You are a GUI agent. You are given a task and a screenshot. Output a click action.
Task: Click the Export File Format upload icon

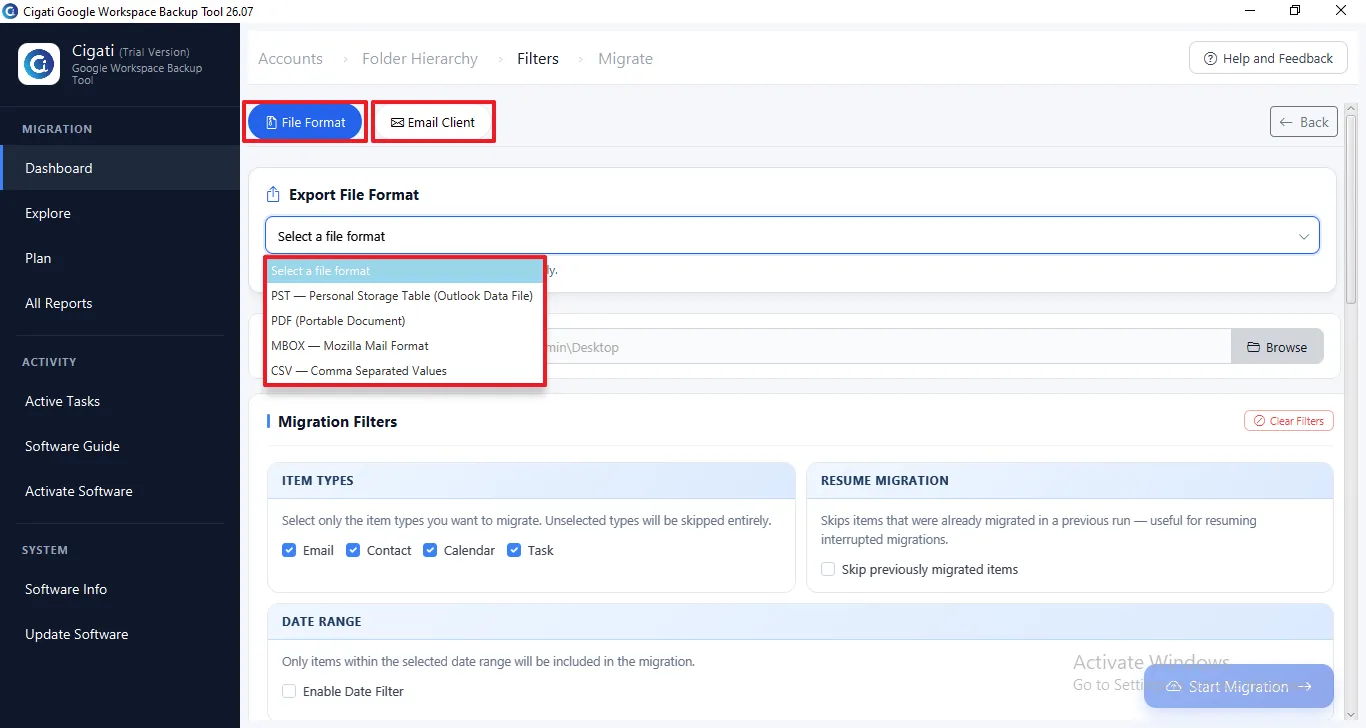[x=273, y=195]
